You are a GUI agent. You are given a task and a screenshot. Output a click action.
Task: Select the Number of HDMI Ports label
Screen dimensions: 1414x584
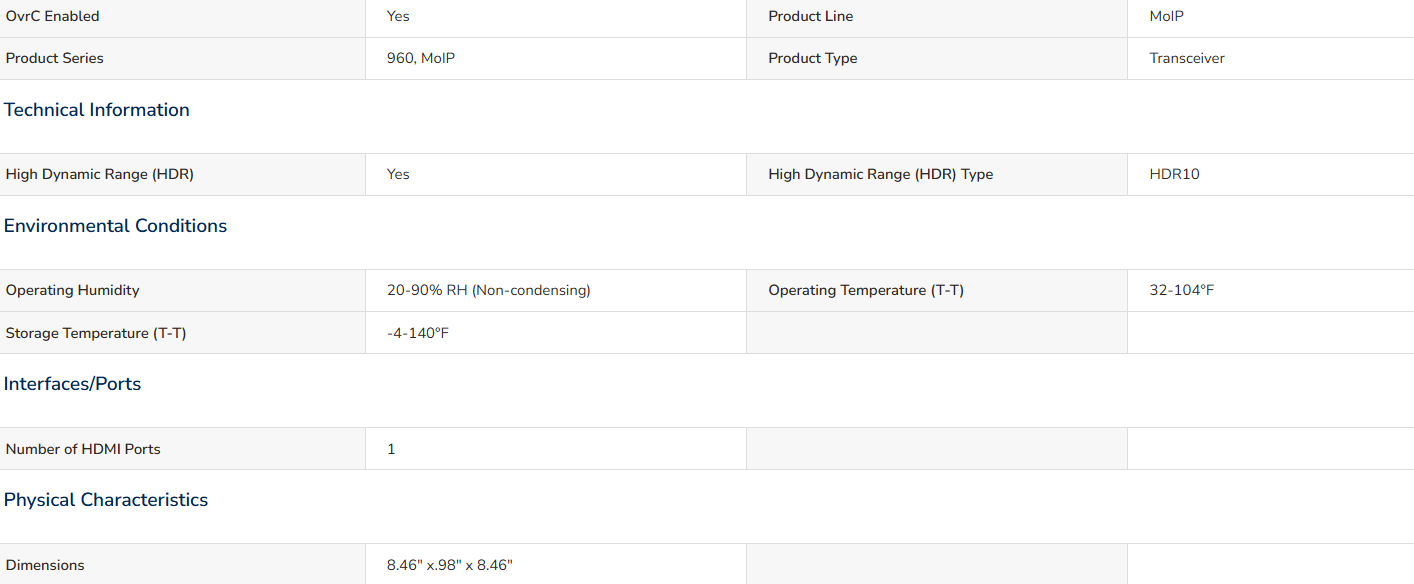tap(83, 449)
